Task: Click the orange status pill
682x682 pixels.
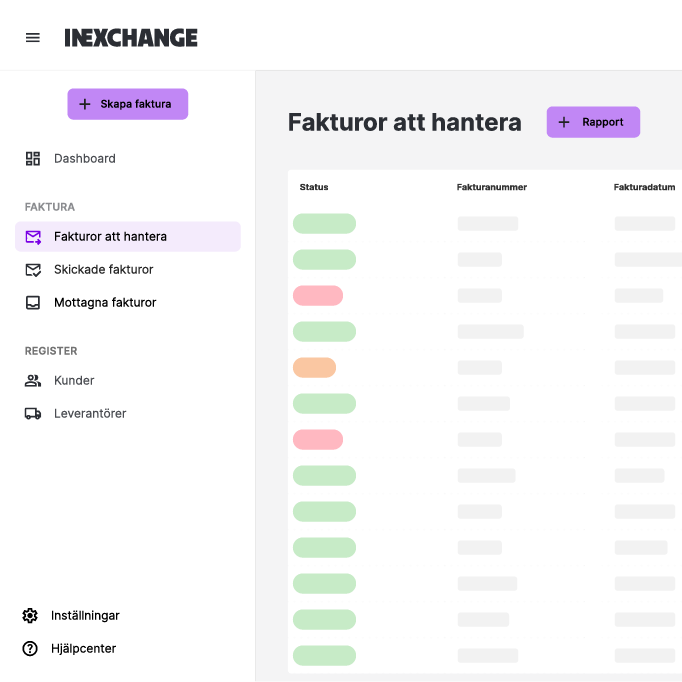Action: coord(314,368)
